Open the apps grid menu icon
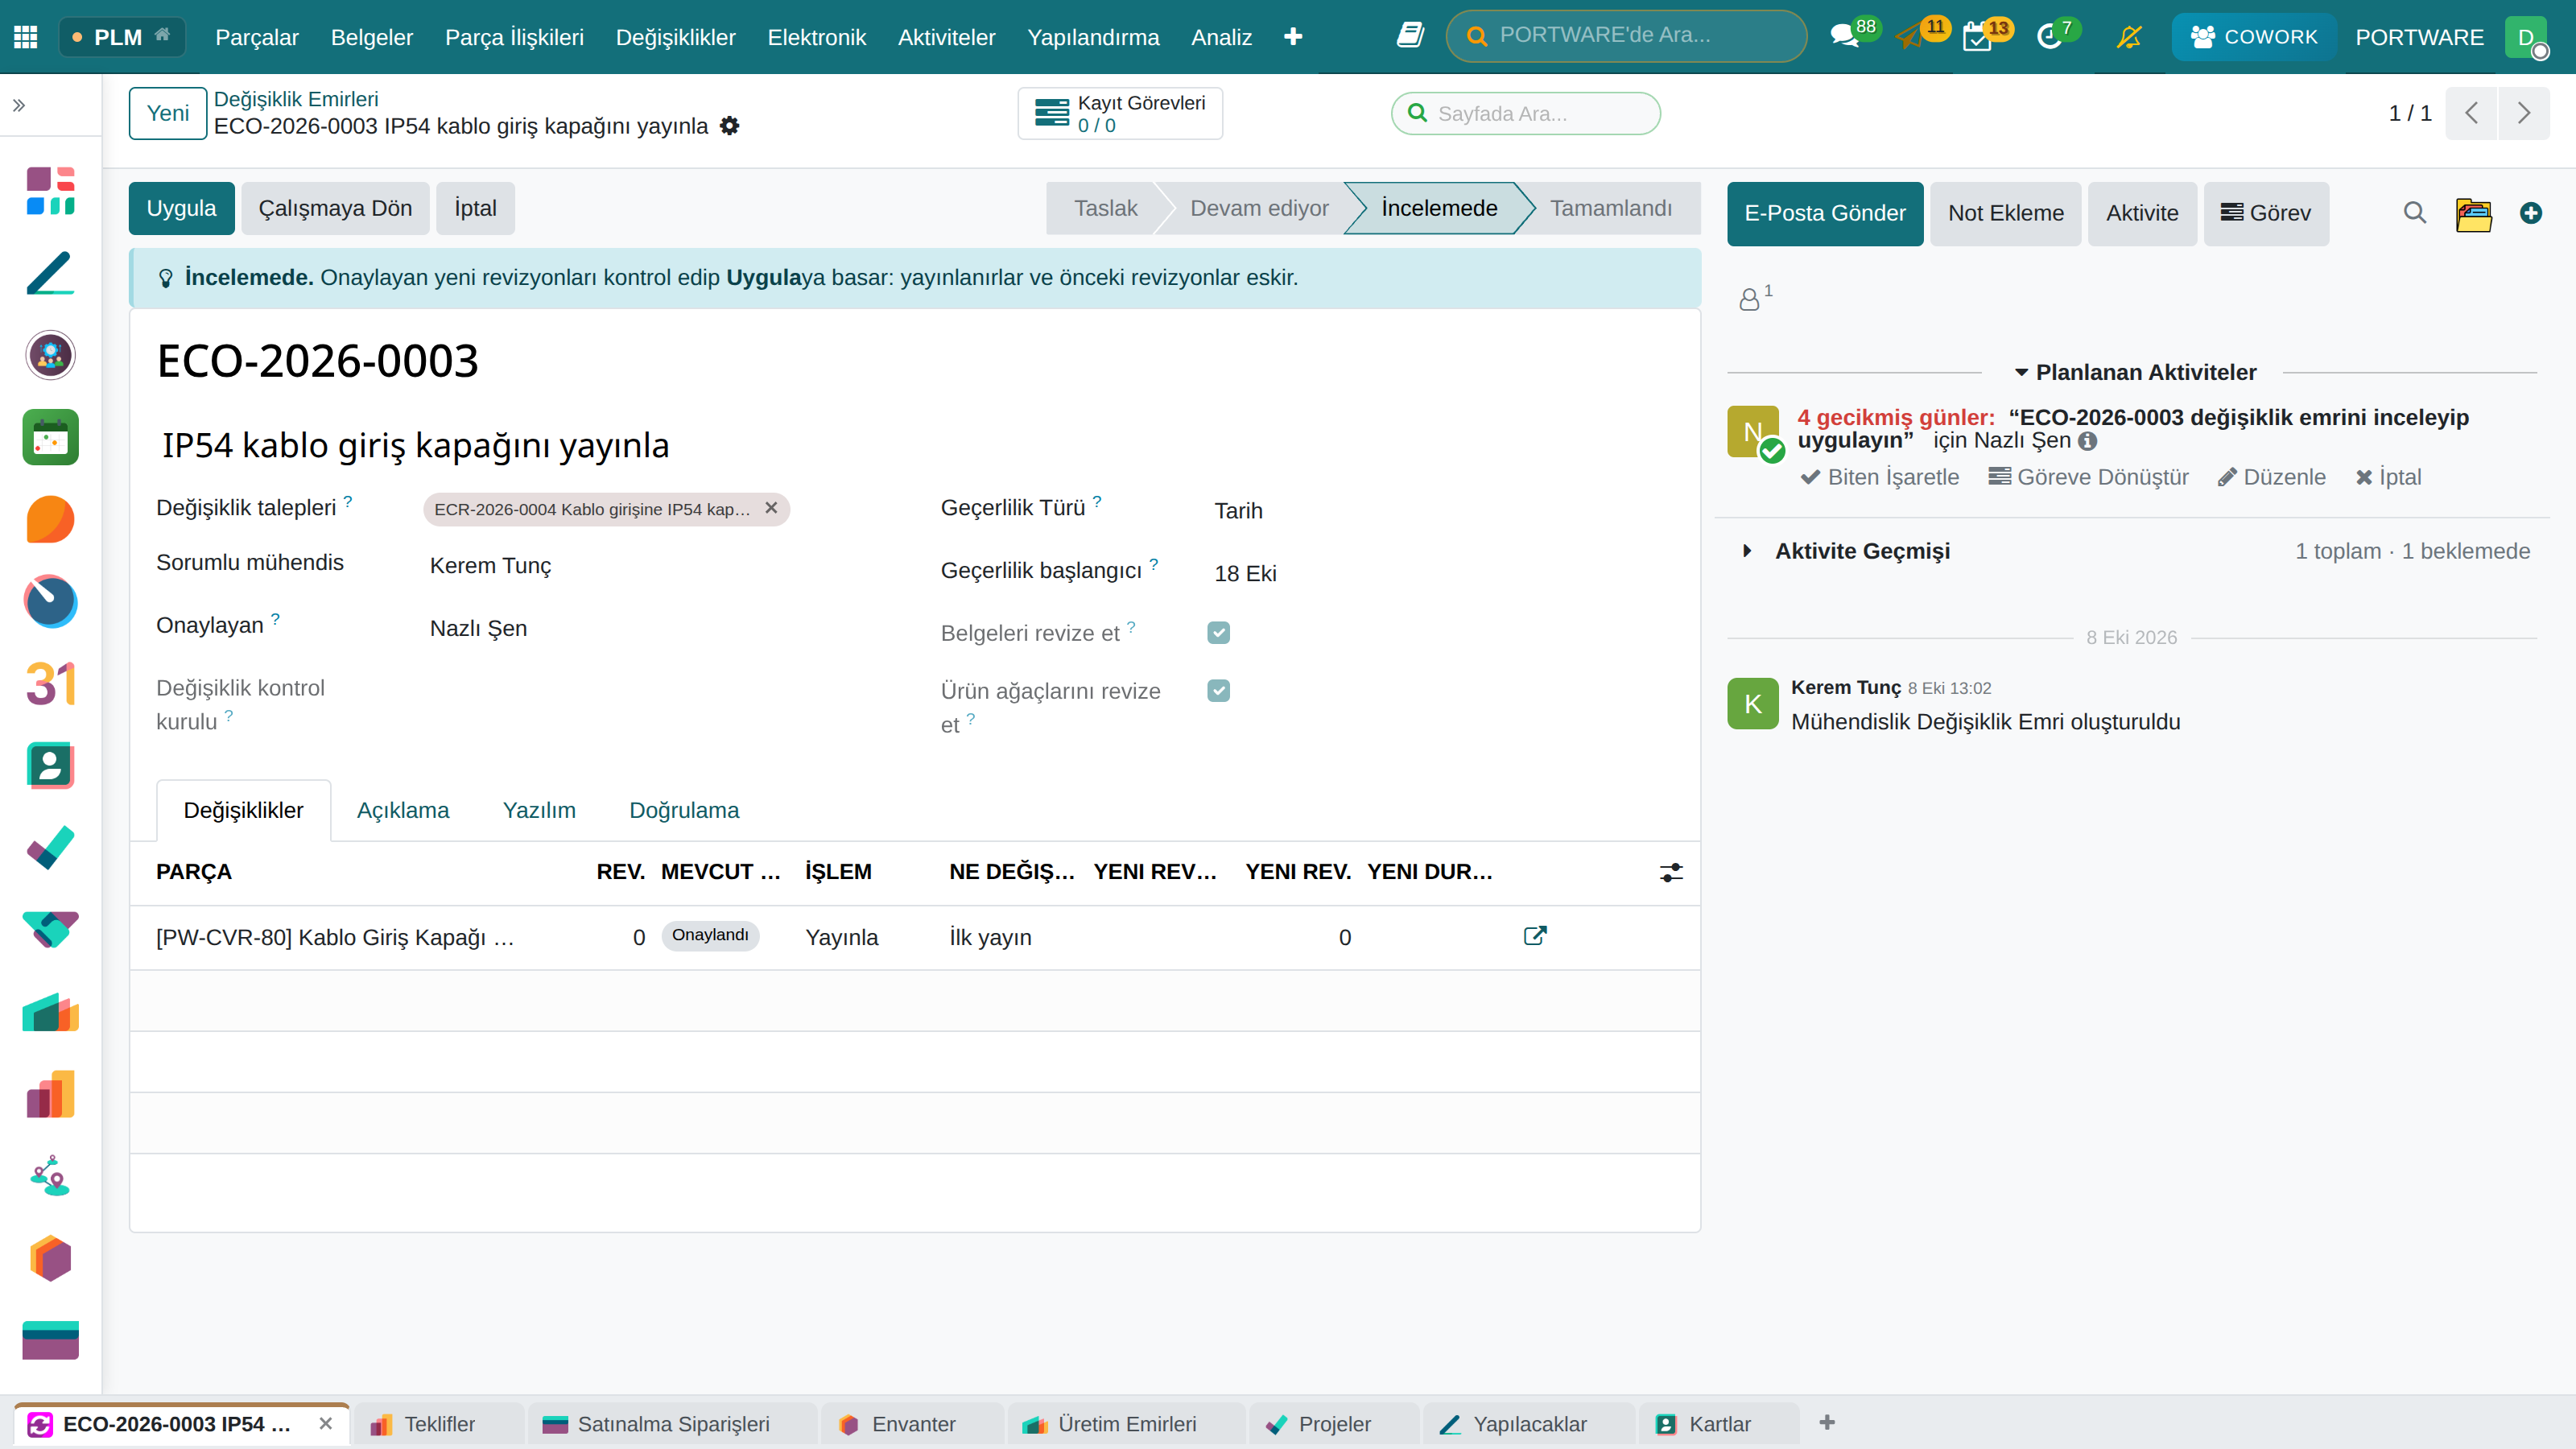The image size is (2576, 1449). point(26,37)
